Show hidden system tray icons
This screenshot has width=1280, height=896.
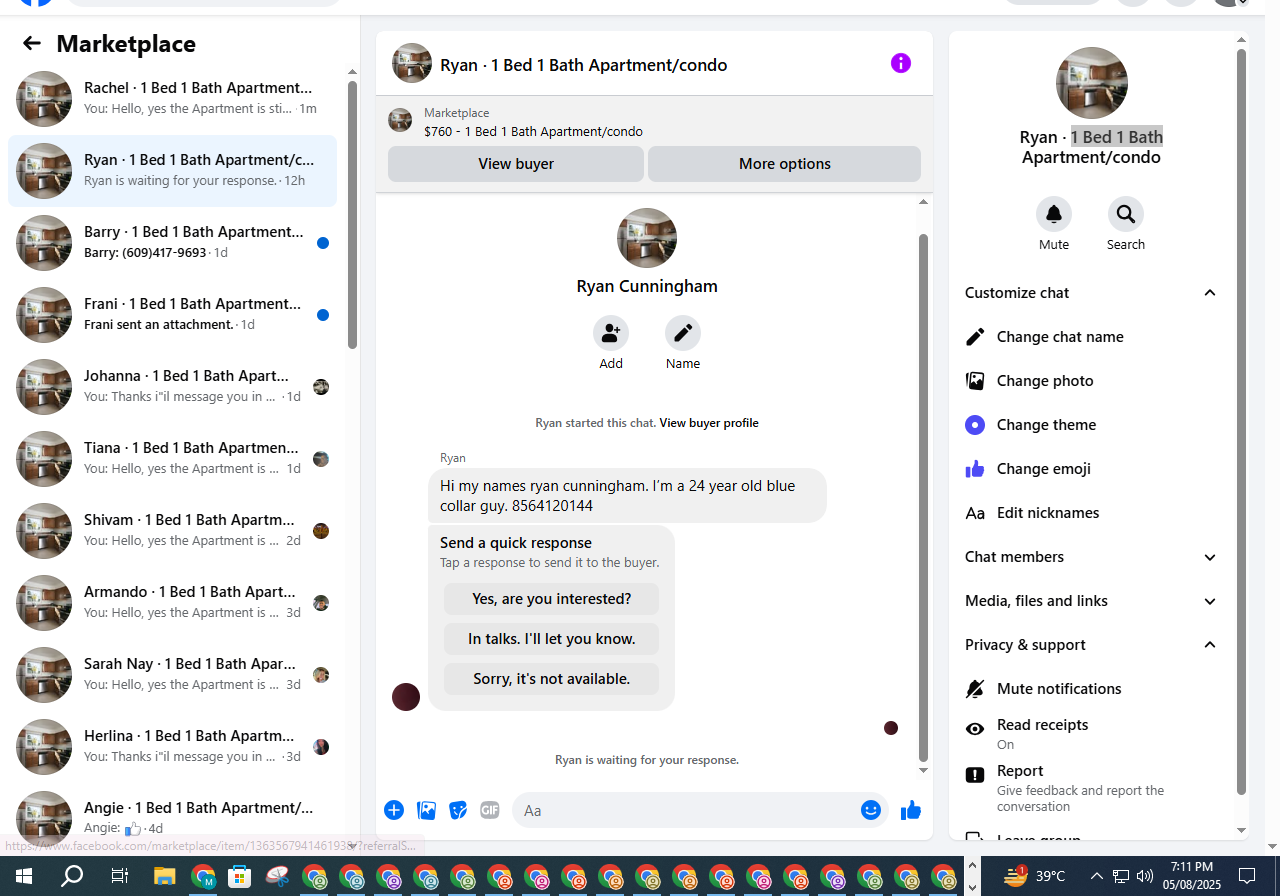pyautogui.click(x=1096, y=876)
